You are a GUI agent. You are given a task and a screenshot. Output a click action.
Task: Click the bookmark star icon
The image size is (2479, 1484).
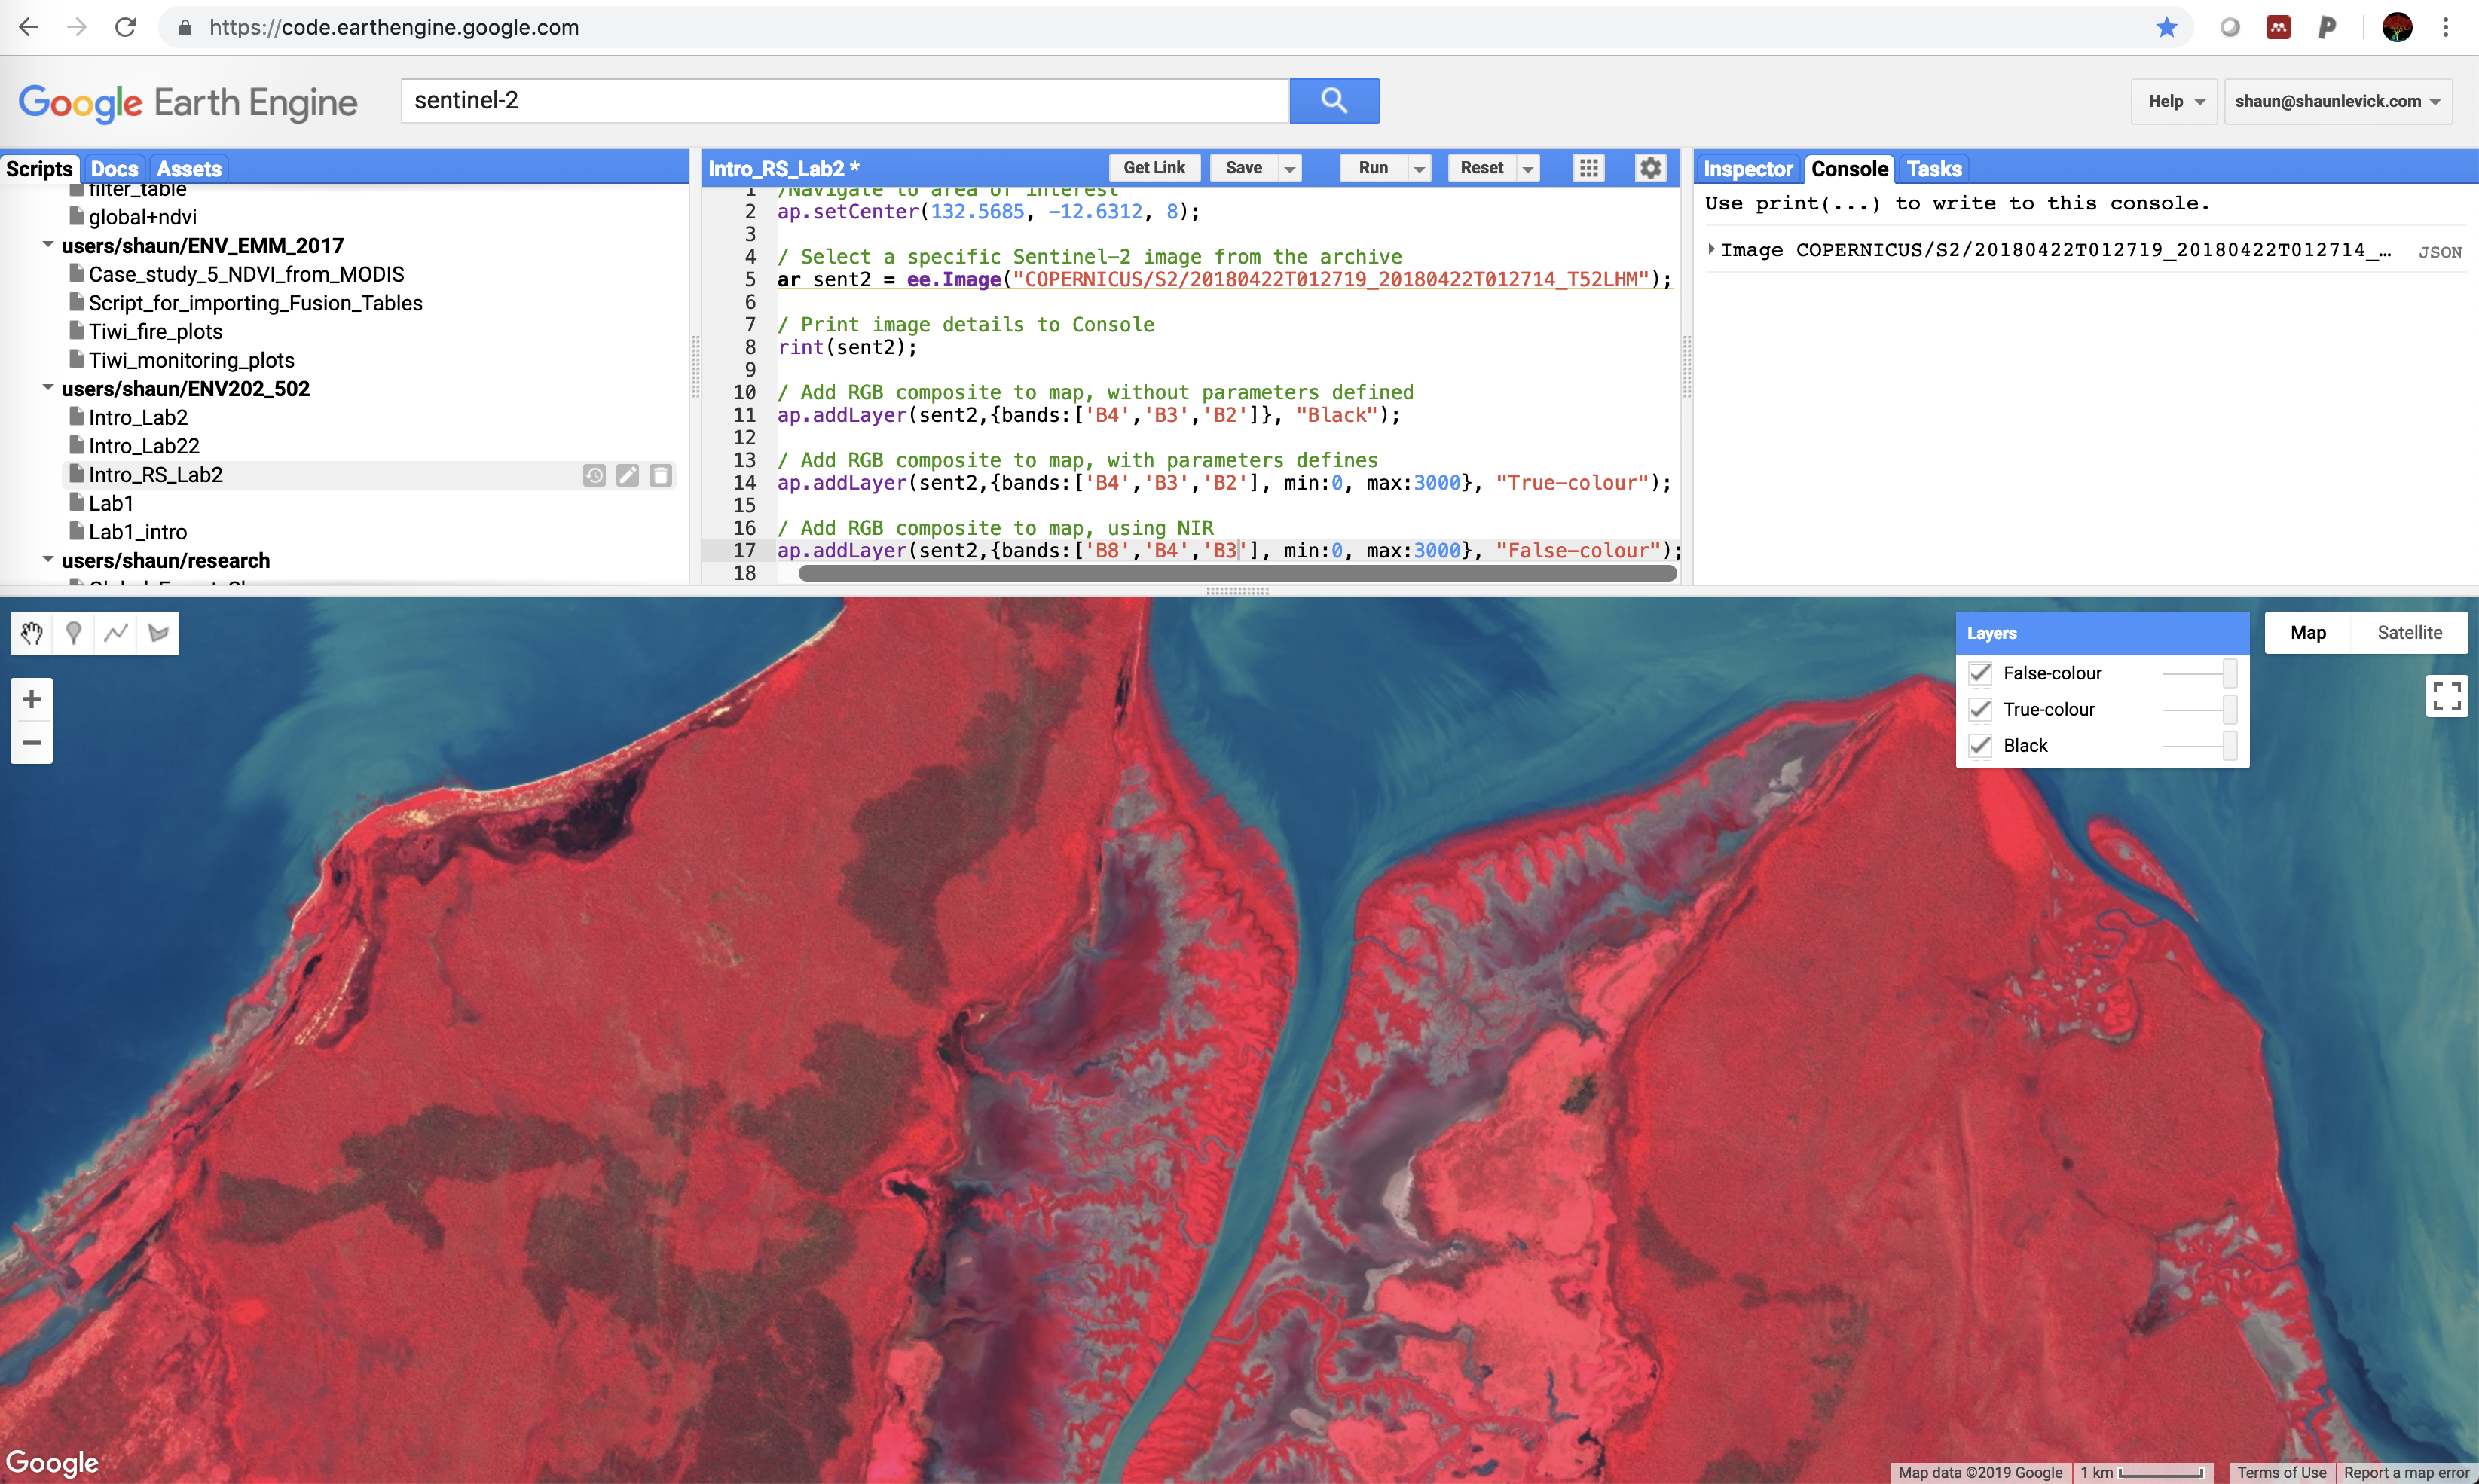pos(2166,27)
